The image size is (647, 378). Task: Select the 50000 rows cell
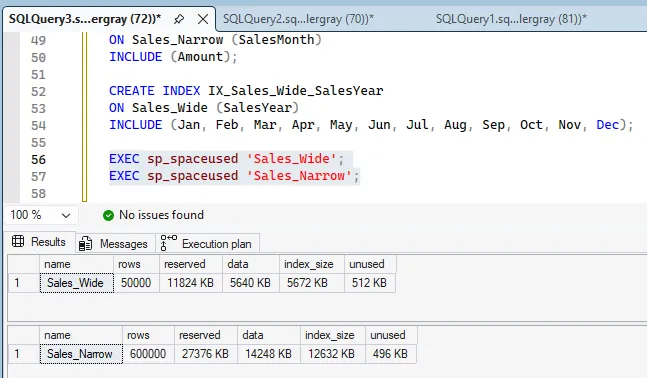point(136,283)
